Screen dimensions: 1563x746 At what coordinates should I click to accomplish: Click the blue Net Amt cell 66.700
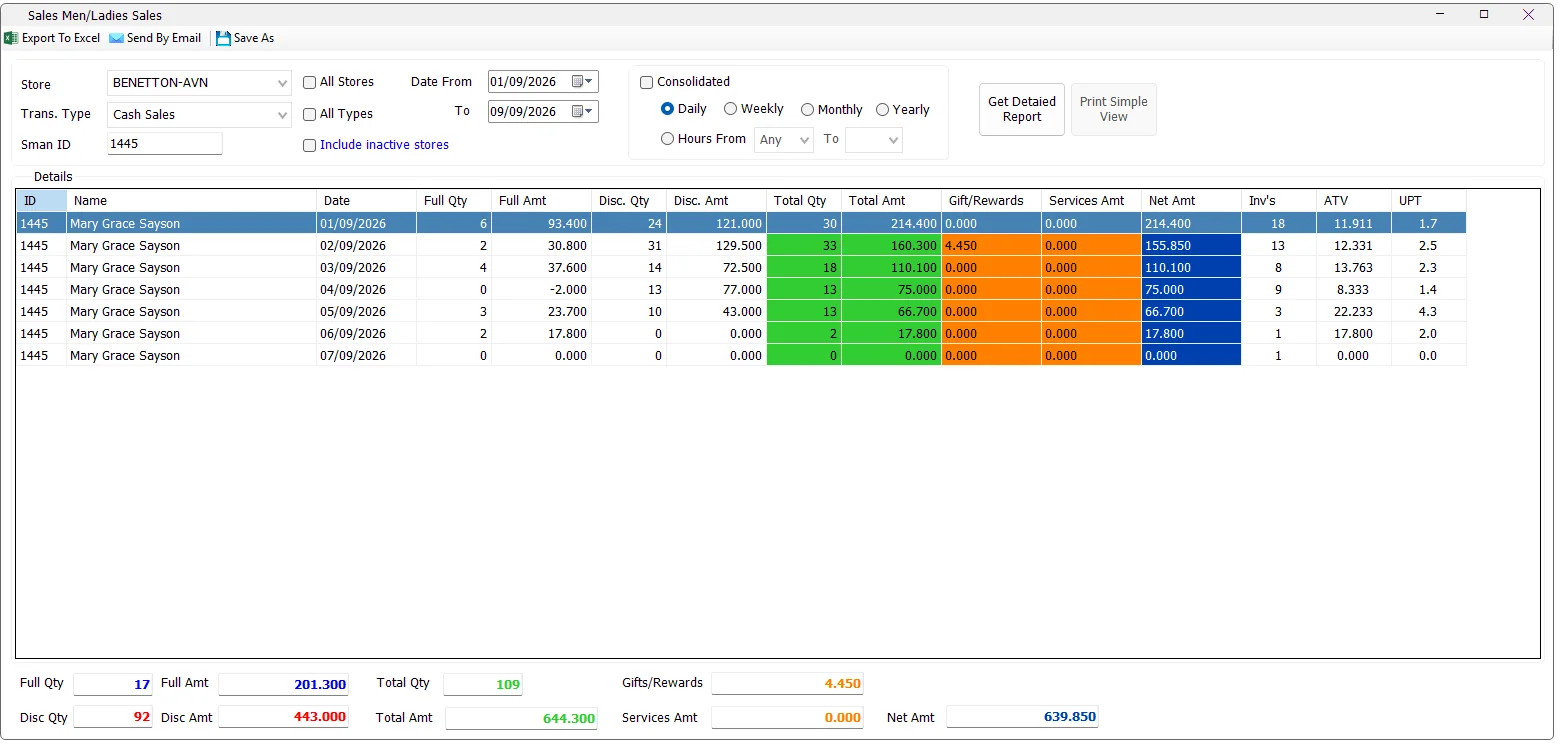click(1192, 312)
